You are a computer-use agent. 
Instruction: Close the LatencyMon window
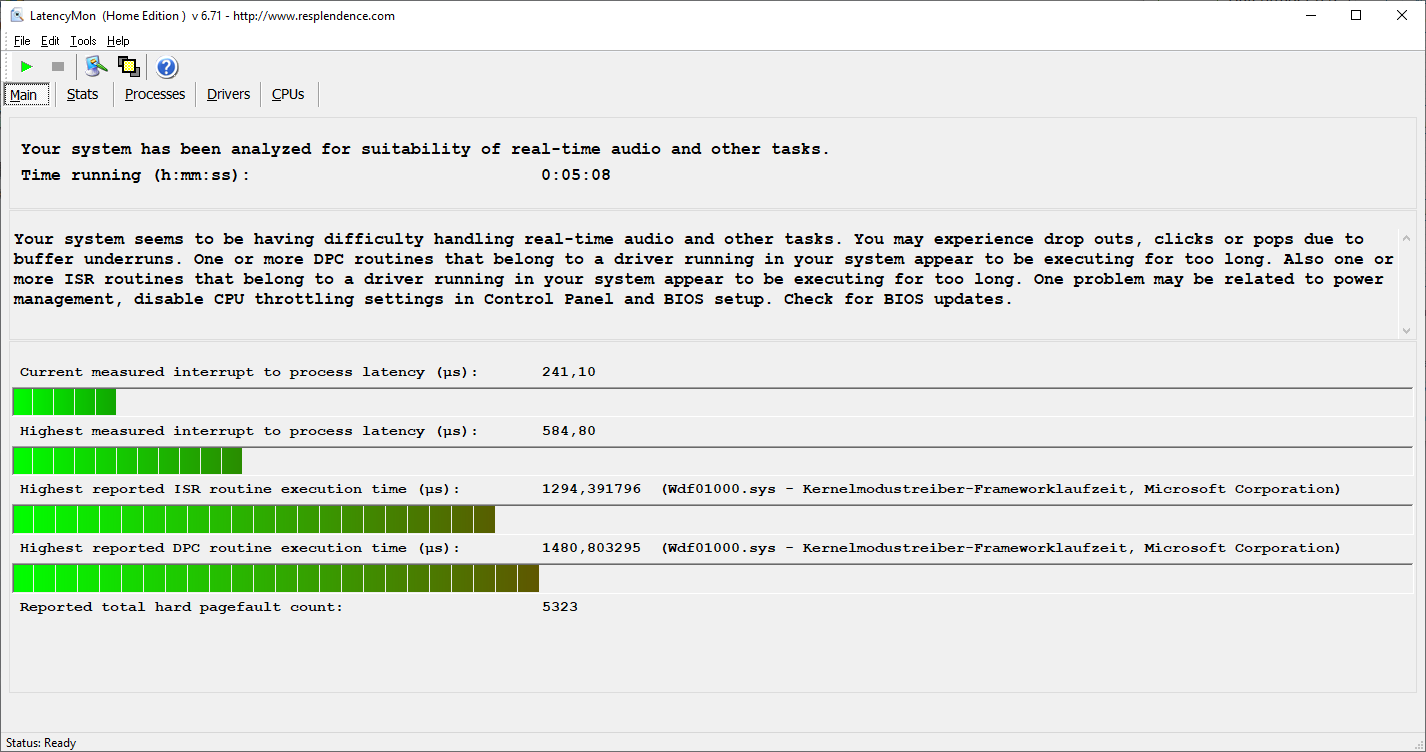pos(1402,15)
